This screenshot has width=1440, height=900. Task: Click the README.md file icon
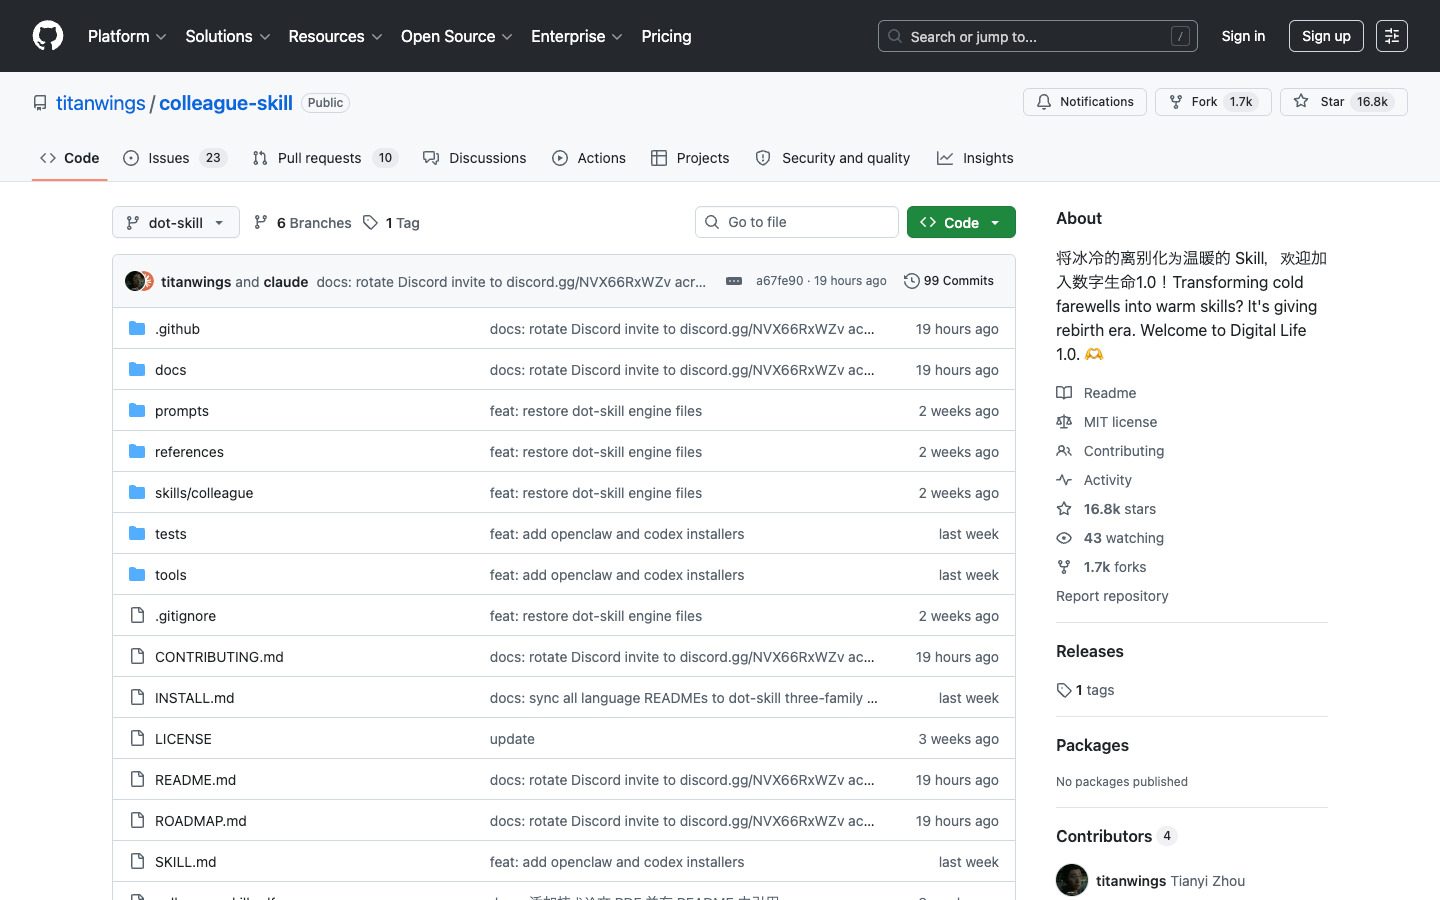click(x=137, y=779)
